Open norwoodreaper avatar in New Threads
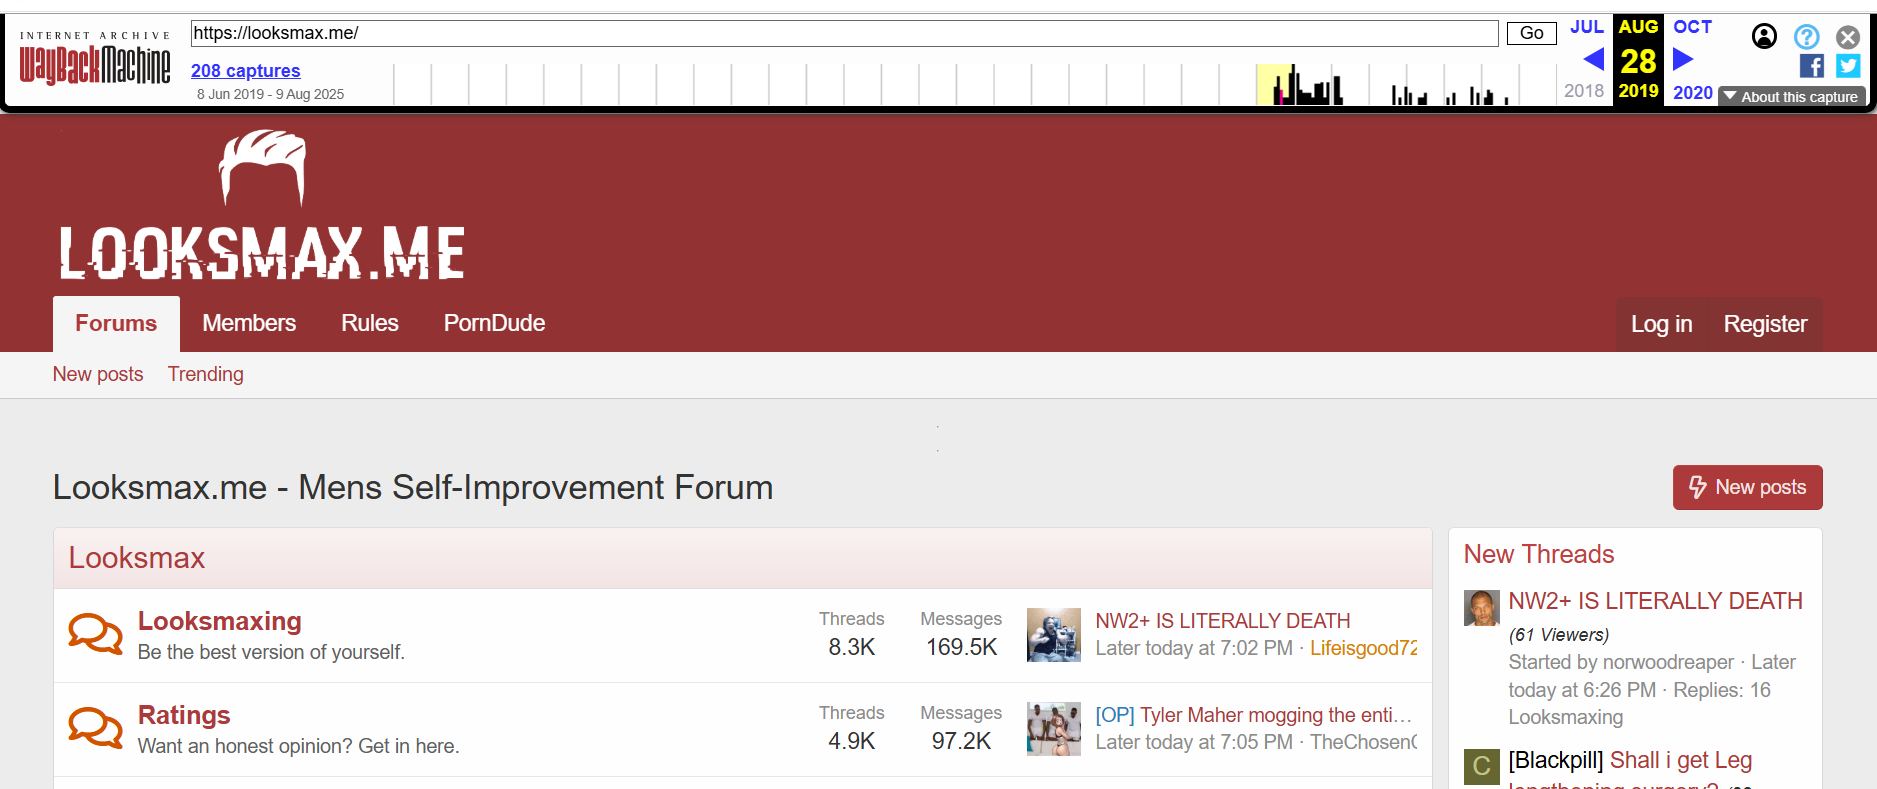The width and height of the screenshot is (1877, 789). 1481,607
